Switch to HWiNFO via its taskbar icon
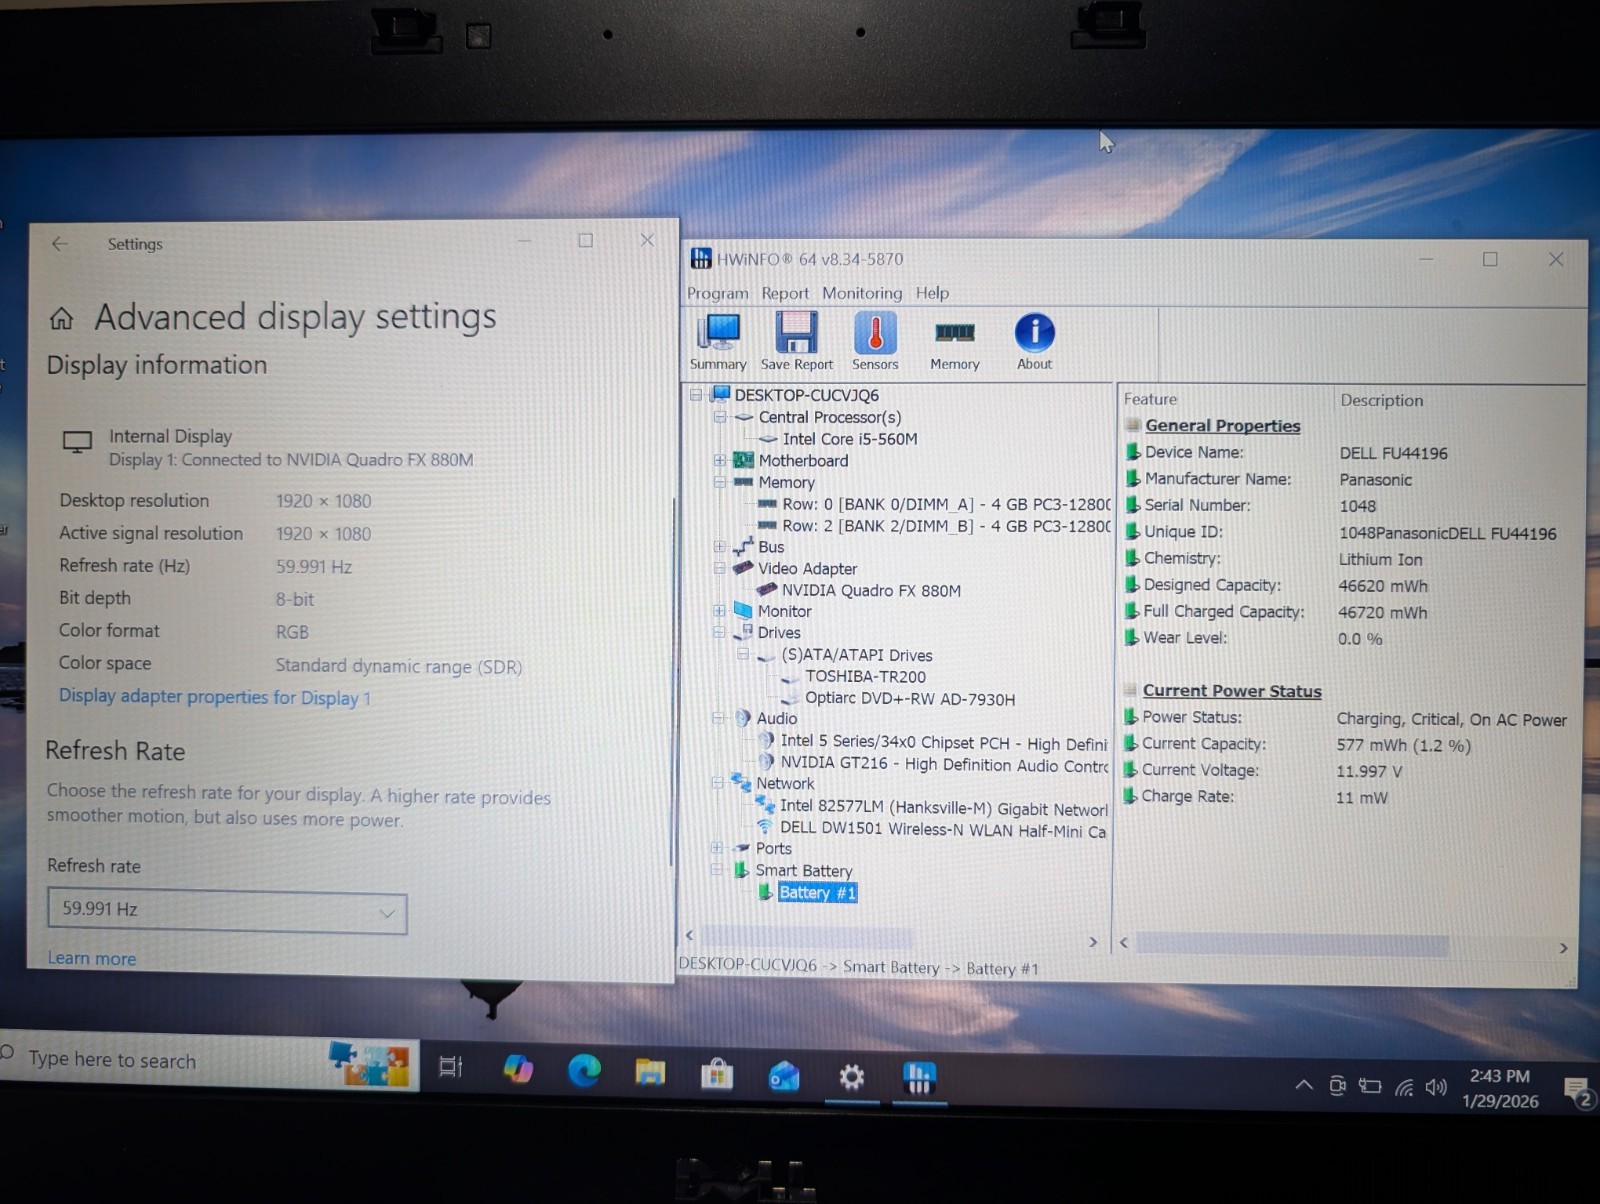1600x1204 pixels. click(919, 1078)
